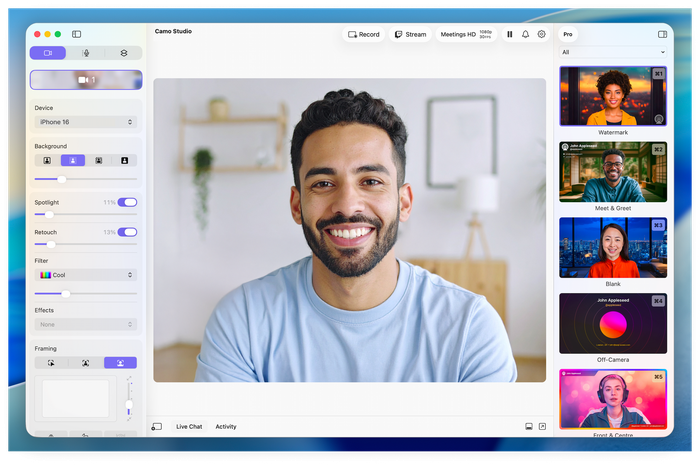
Task: Click the Spotlight 11% value
Action: [x=109, y=202]
